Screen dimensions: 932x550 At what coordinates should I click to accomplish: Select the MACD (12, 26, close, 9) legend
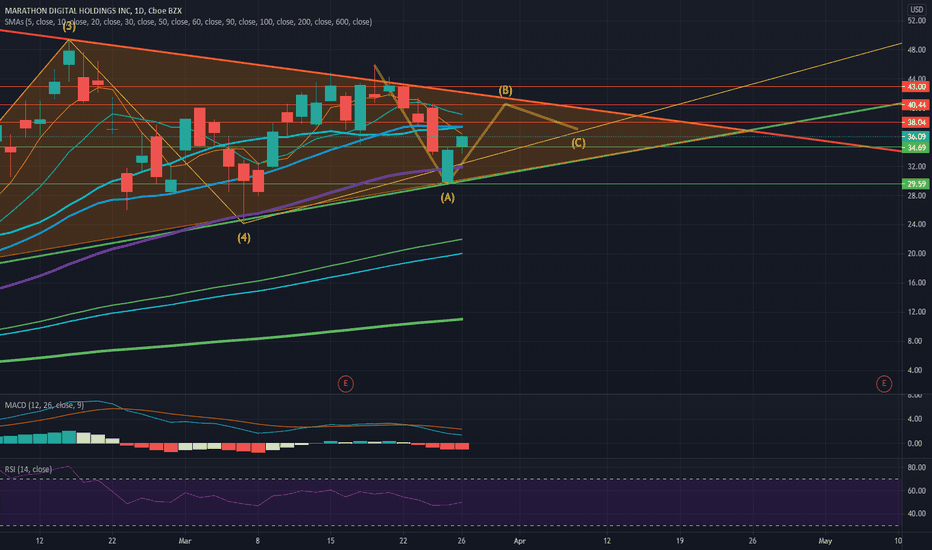click(x=44, y=405)
